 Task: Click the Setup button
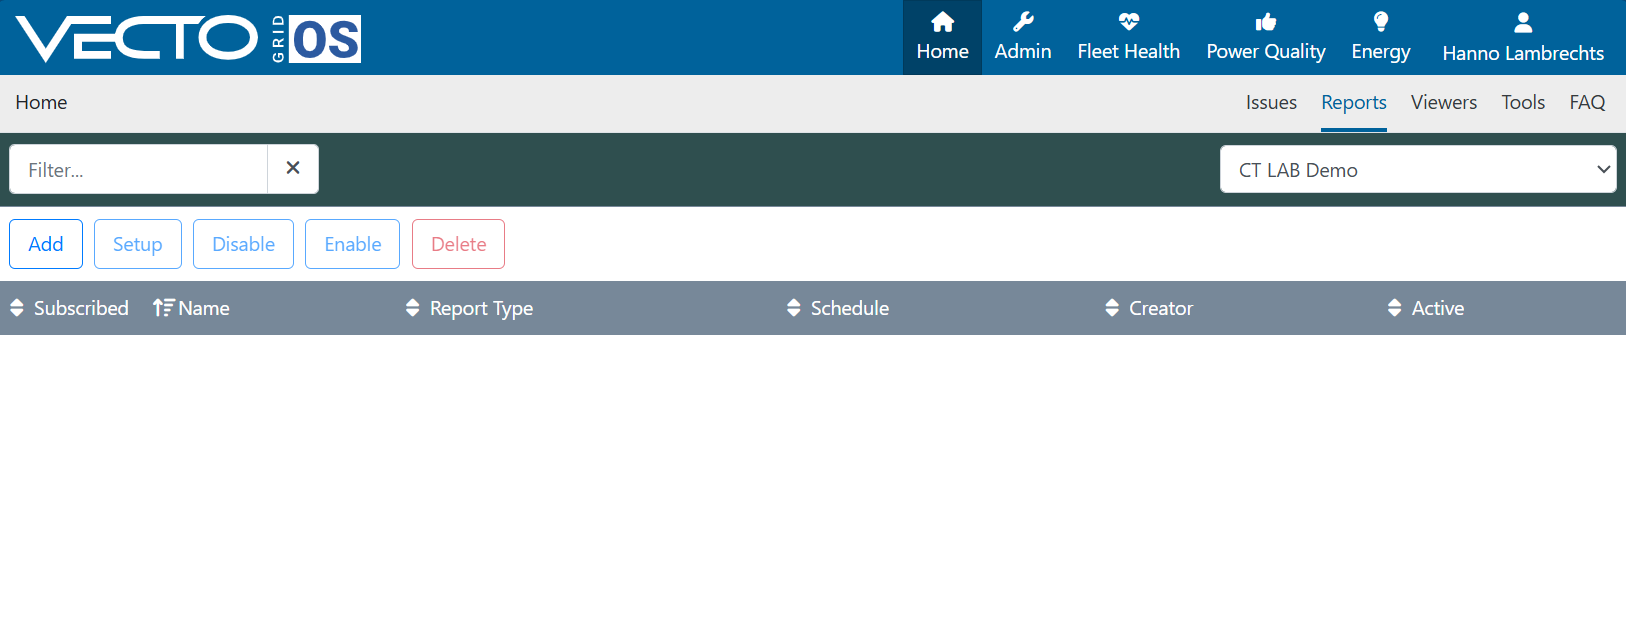[x=138, y=244]
